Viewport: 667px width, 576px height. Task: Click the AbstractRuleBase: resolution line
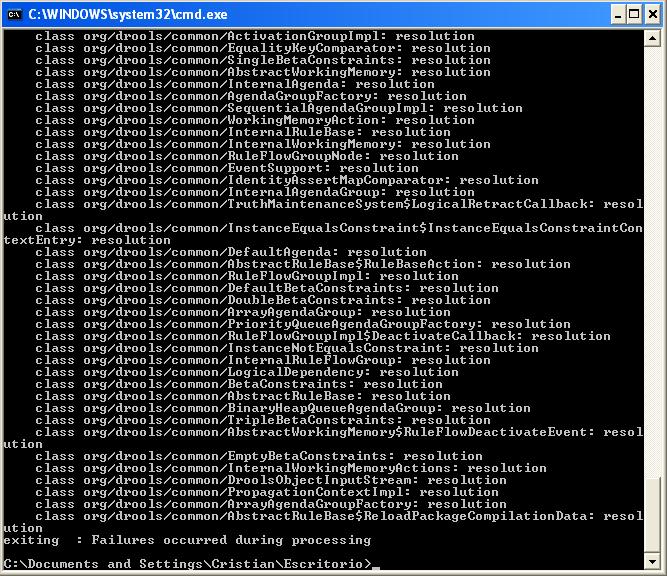243,396
